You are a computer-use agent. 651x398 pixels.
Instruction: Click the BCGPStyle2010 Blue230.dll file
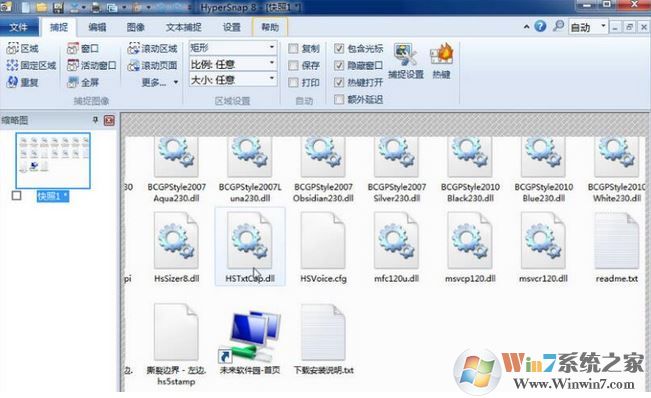pyautogui.click(x=543, y=170)
